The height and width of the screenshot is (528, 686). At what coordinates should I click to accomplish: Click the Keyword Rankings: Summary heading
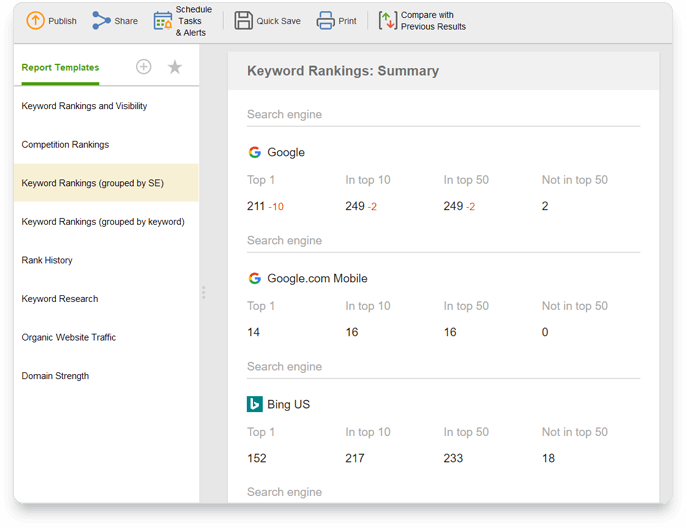pos(343,70)
